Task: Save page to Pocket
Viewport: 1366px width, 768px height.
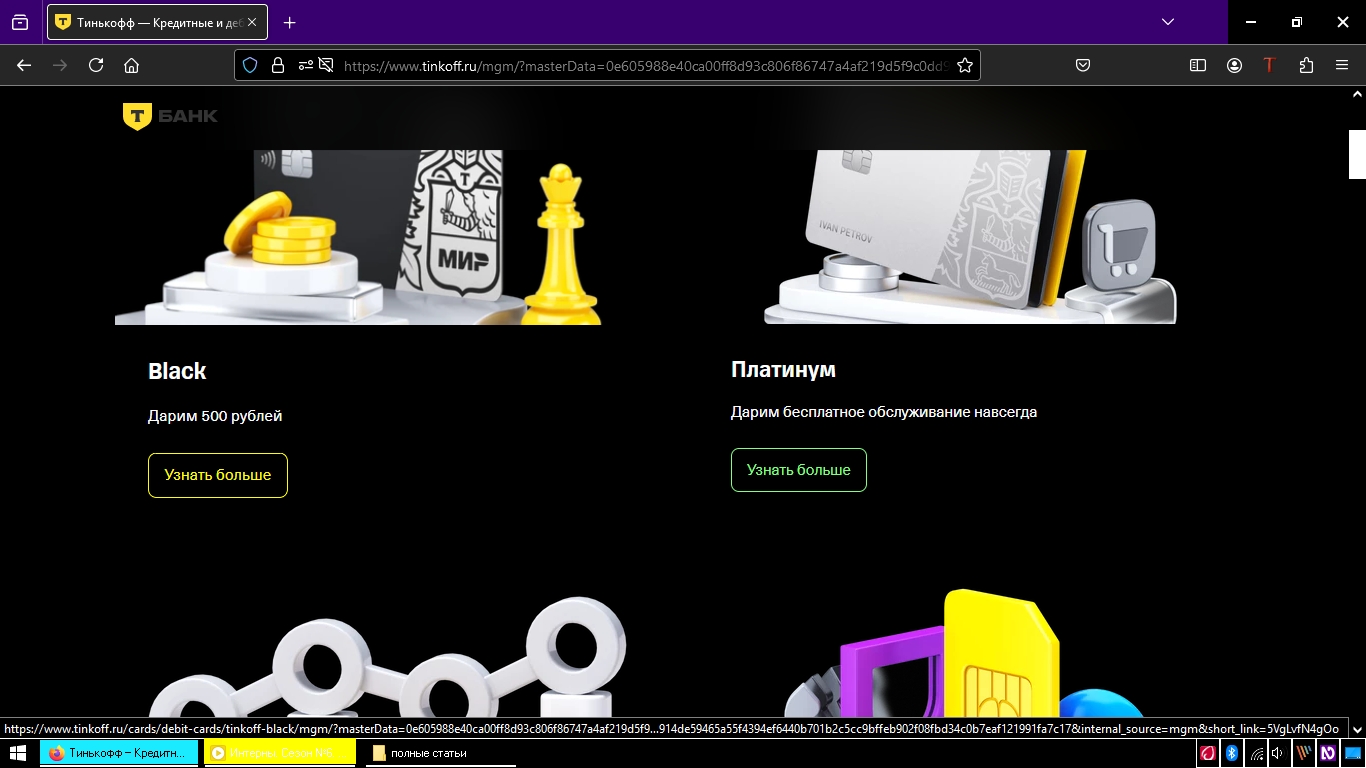Action: pyautogui.click(x=1082, y=65)
